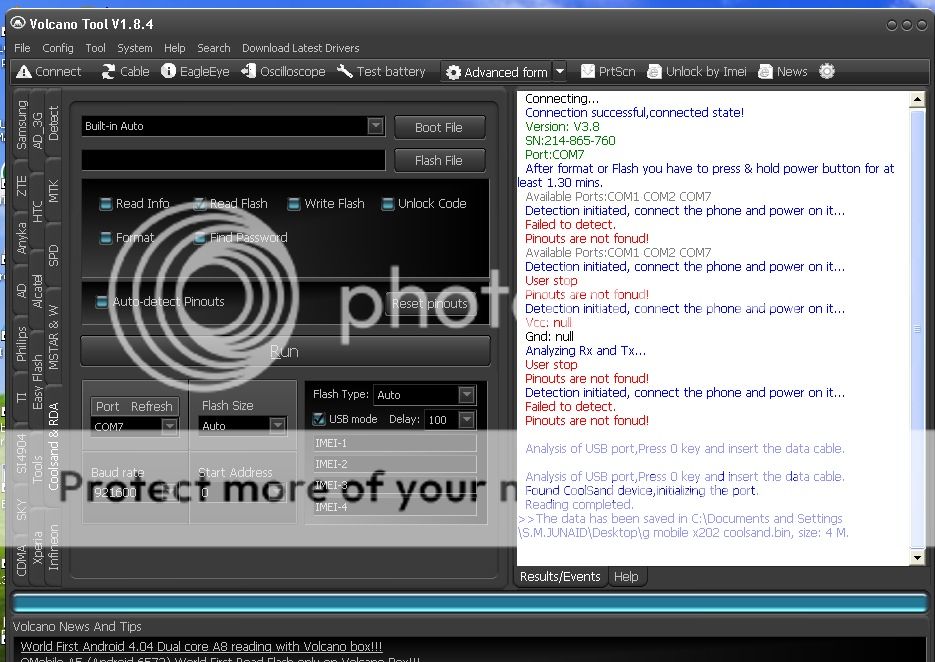The width and height of the screenshot is (935, 662).
Task: Toggle the Read Info checkbox
Action: click(106, 204)
